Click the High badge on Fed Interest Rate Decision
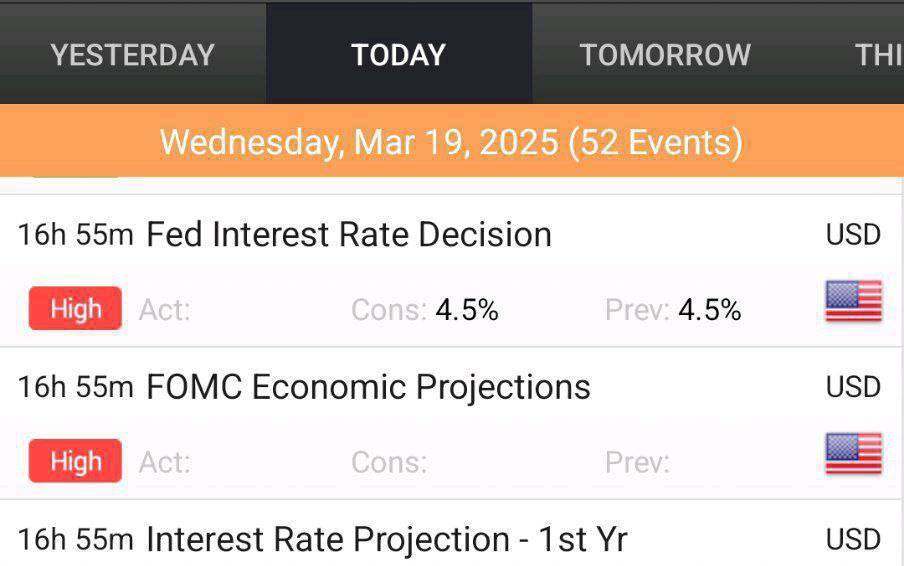The height and width of the screenshot is (566, 904). [x=75, y=308]
